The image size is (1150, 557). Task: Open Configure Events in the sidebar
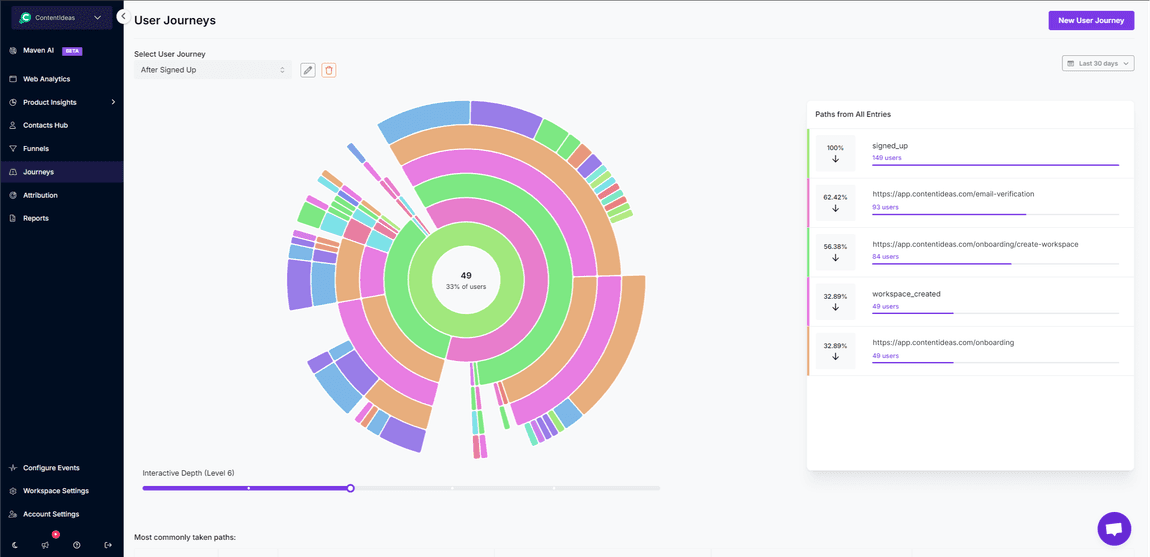click(x=51, y=468)
